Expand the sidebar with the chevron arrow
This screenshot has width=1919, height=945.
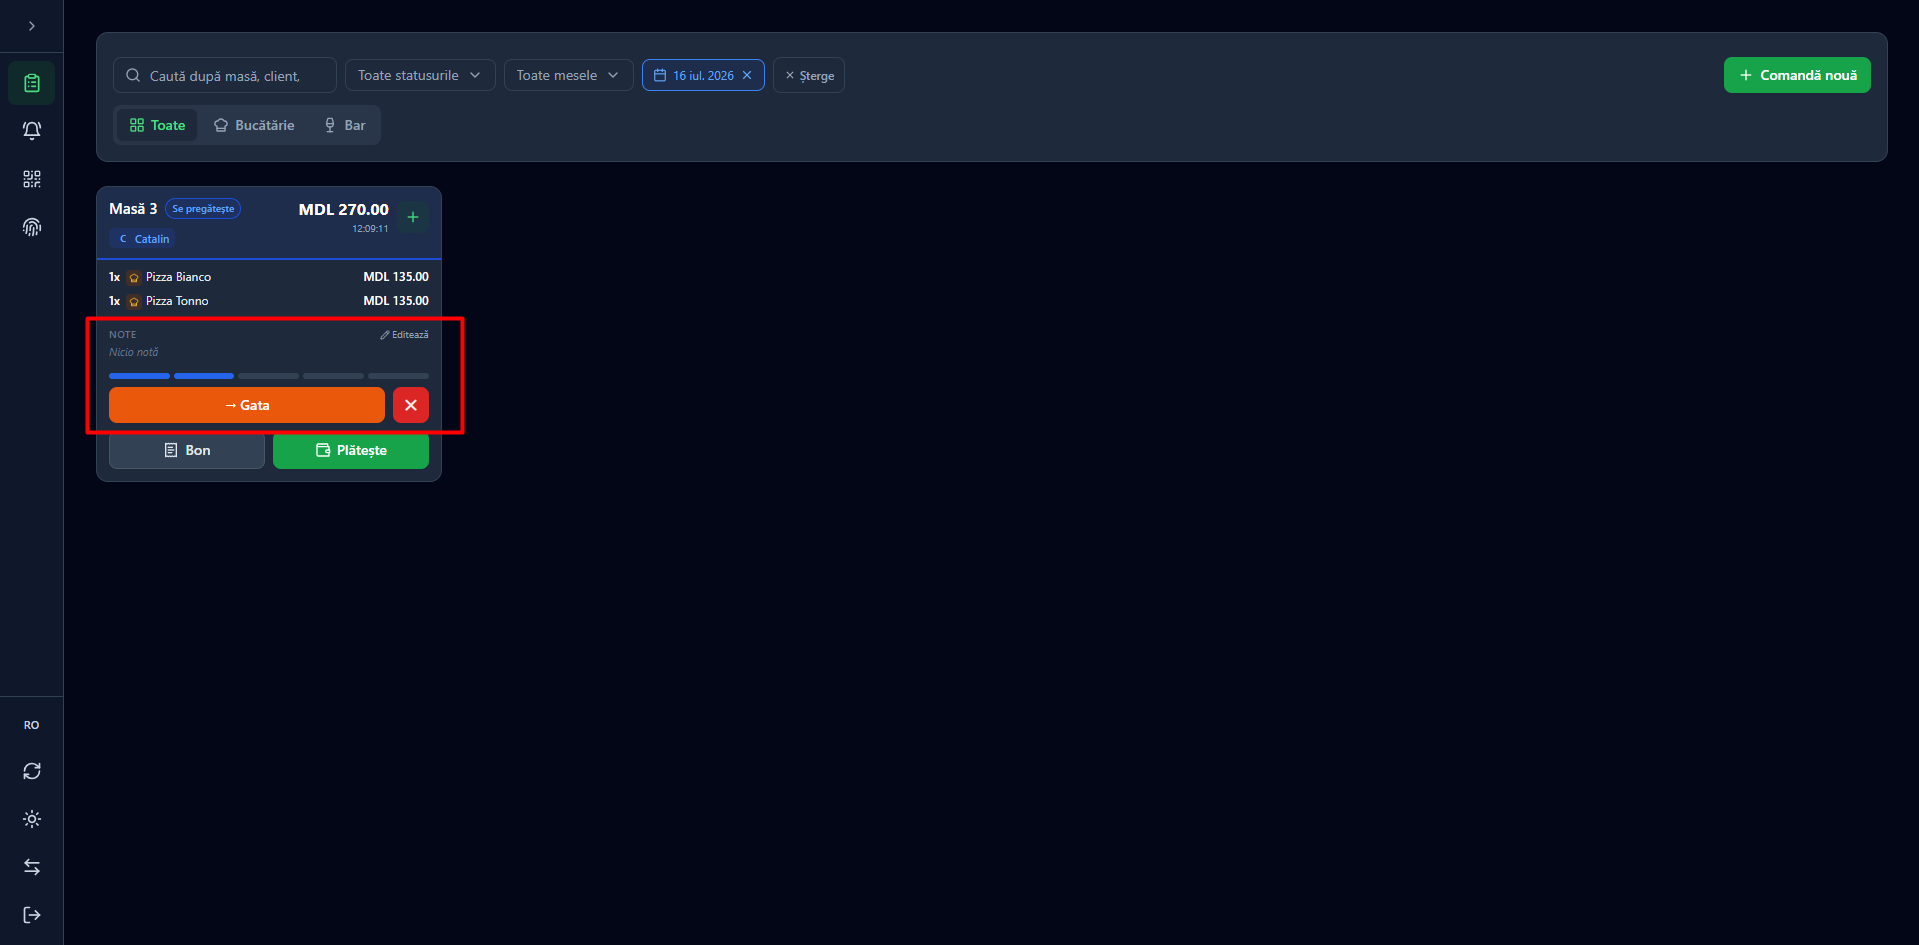point(32,26)
